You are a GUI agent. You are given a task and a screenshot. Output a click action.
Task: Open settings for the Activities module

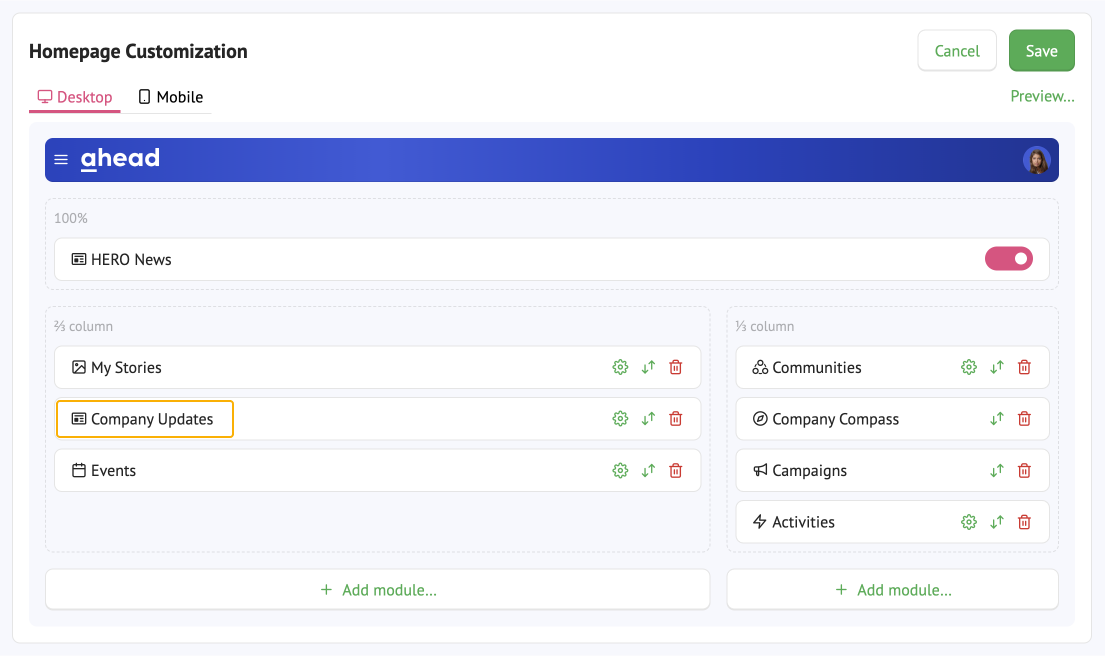(x=968, y=521)
